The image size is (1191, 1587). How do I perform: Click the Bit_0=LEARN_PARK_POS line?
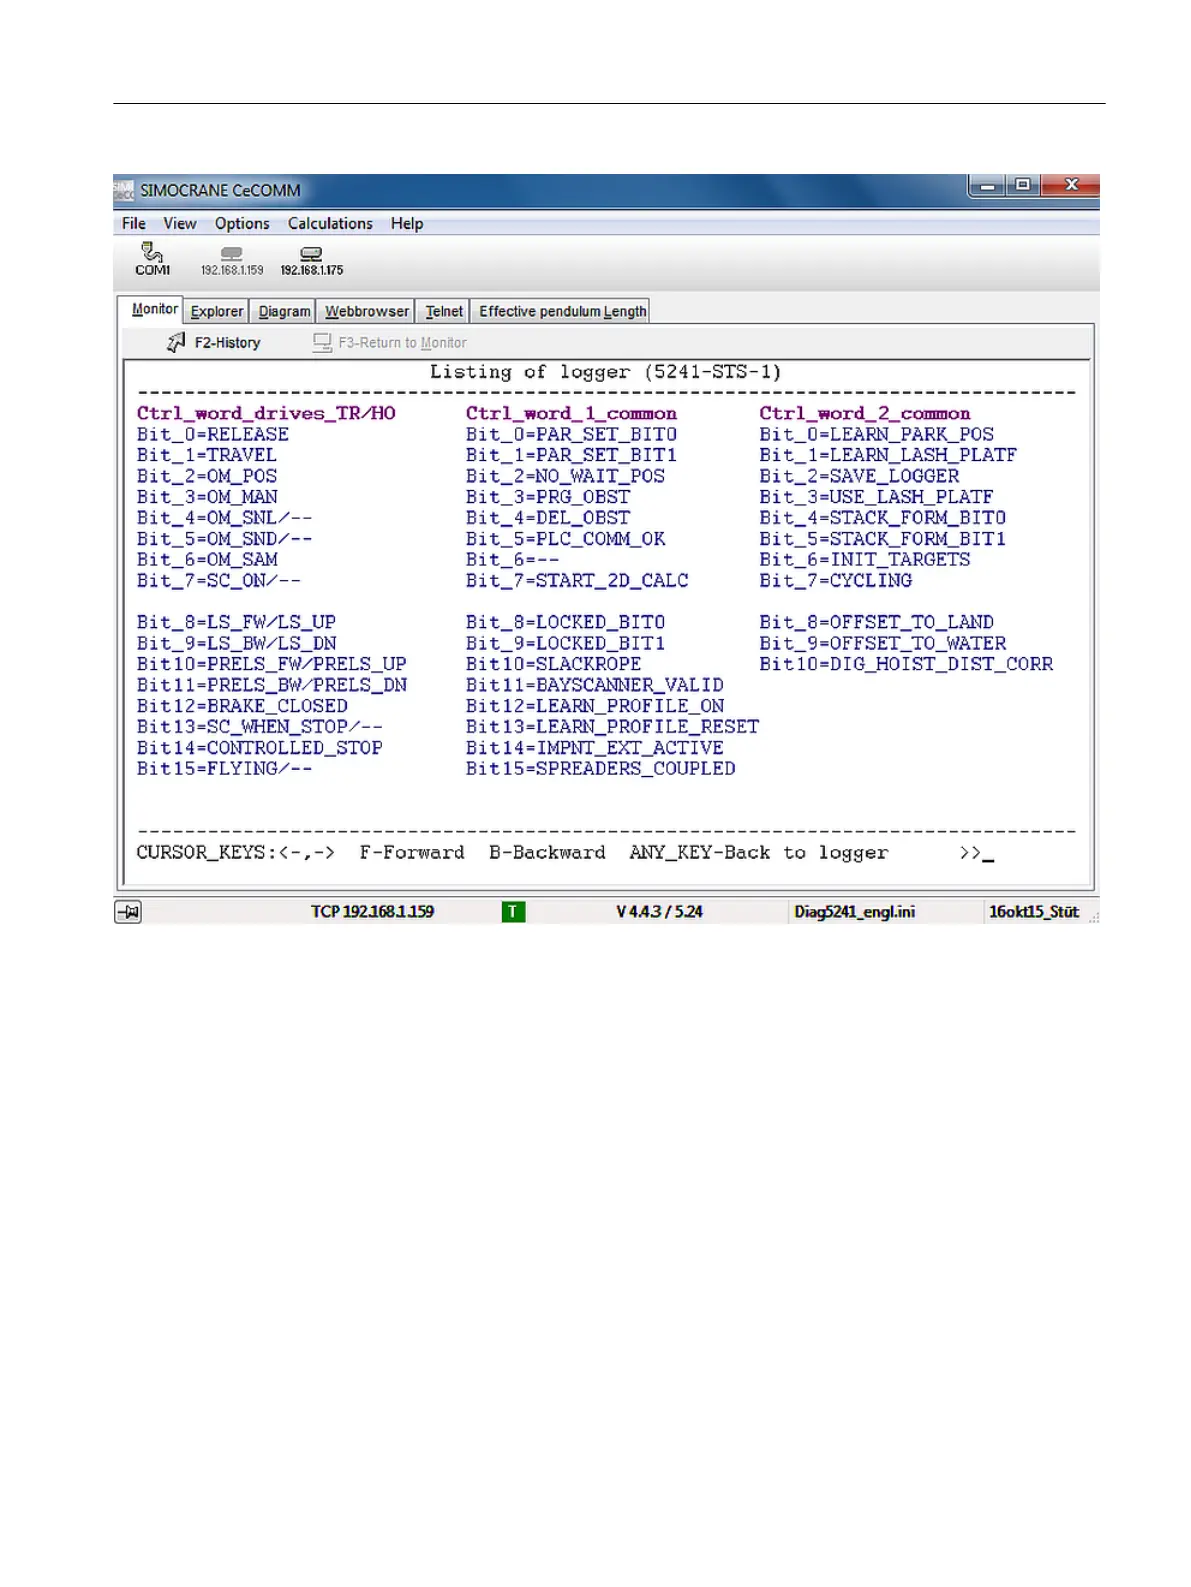(877, 435)
